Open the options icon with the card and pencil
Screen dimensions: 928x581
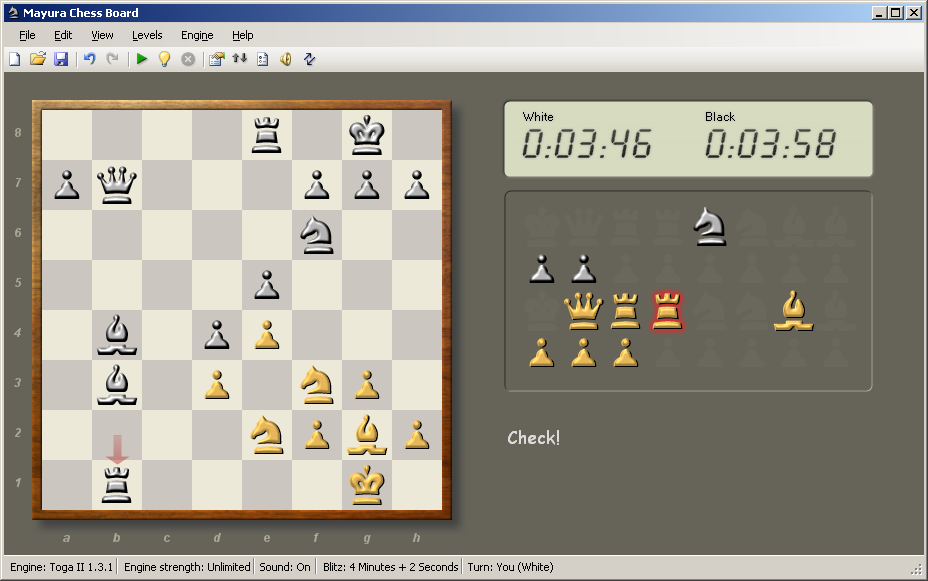click(215, 59)
